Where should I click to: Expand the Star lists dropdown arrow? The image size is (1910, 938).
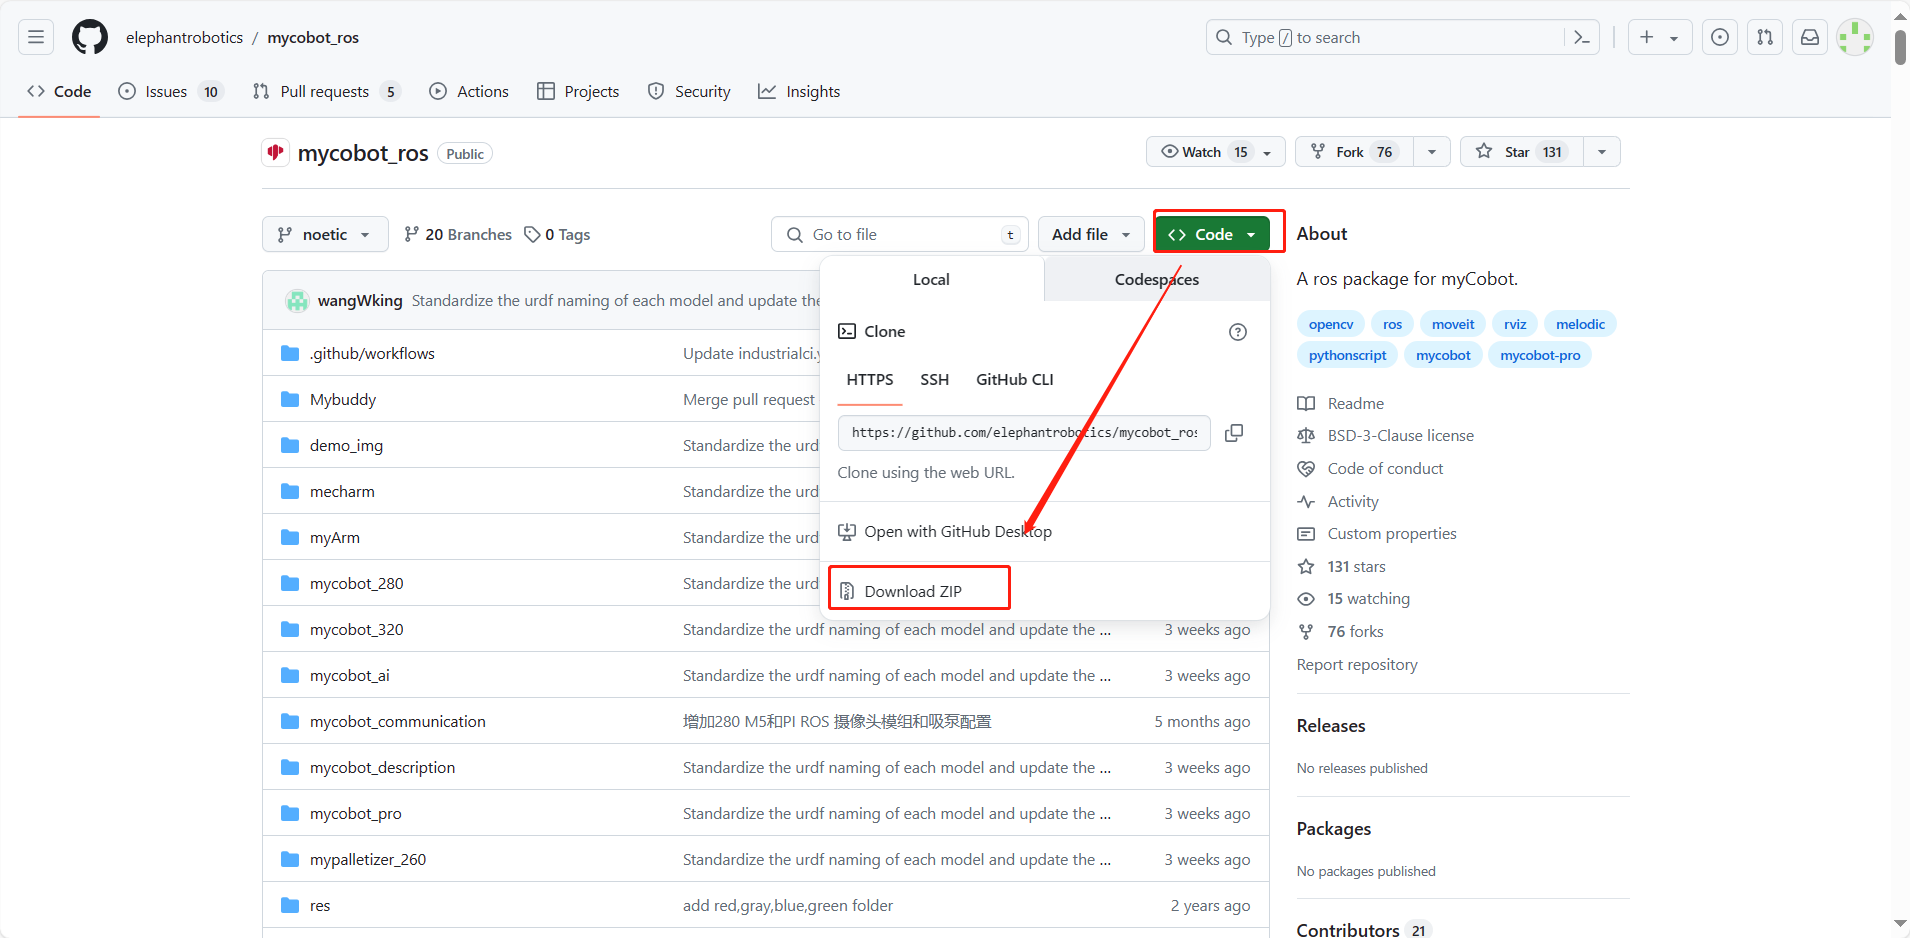(x=1602, y=152)
